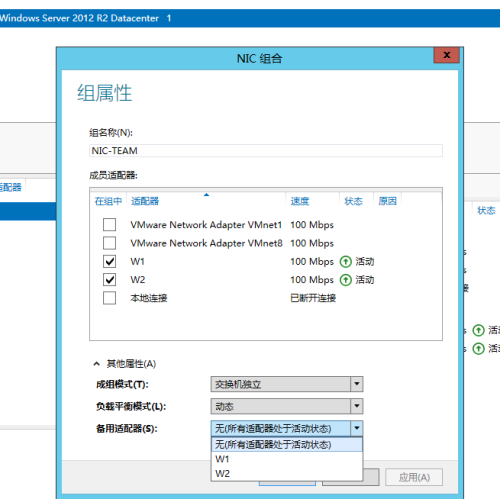Click the 备用适配器 dropdown arrow
This screenshot has width=500, height=499.
(x=357, y=428)
